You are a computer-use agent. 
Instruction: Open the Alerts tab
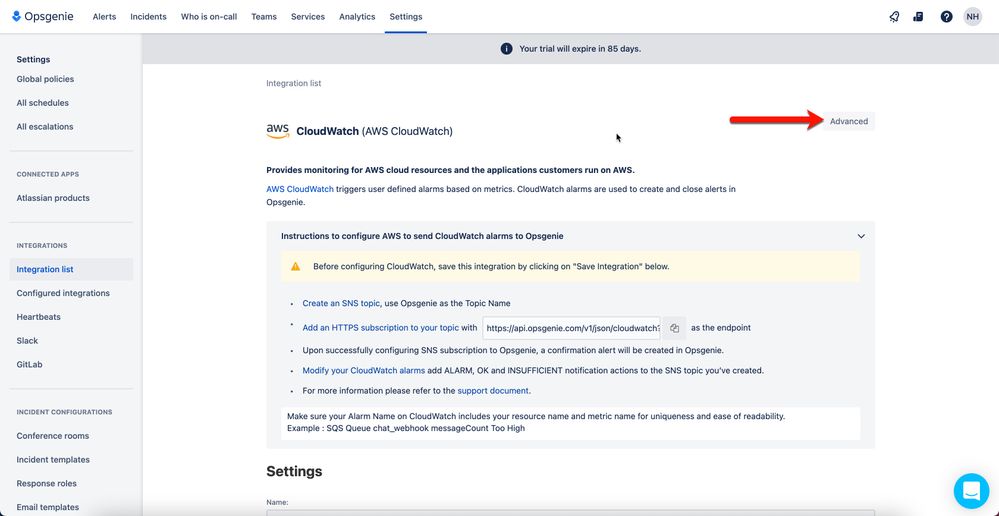104,17
